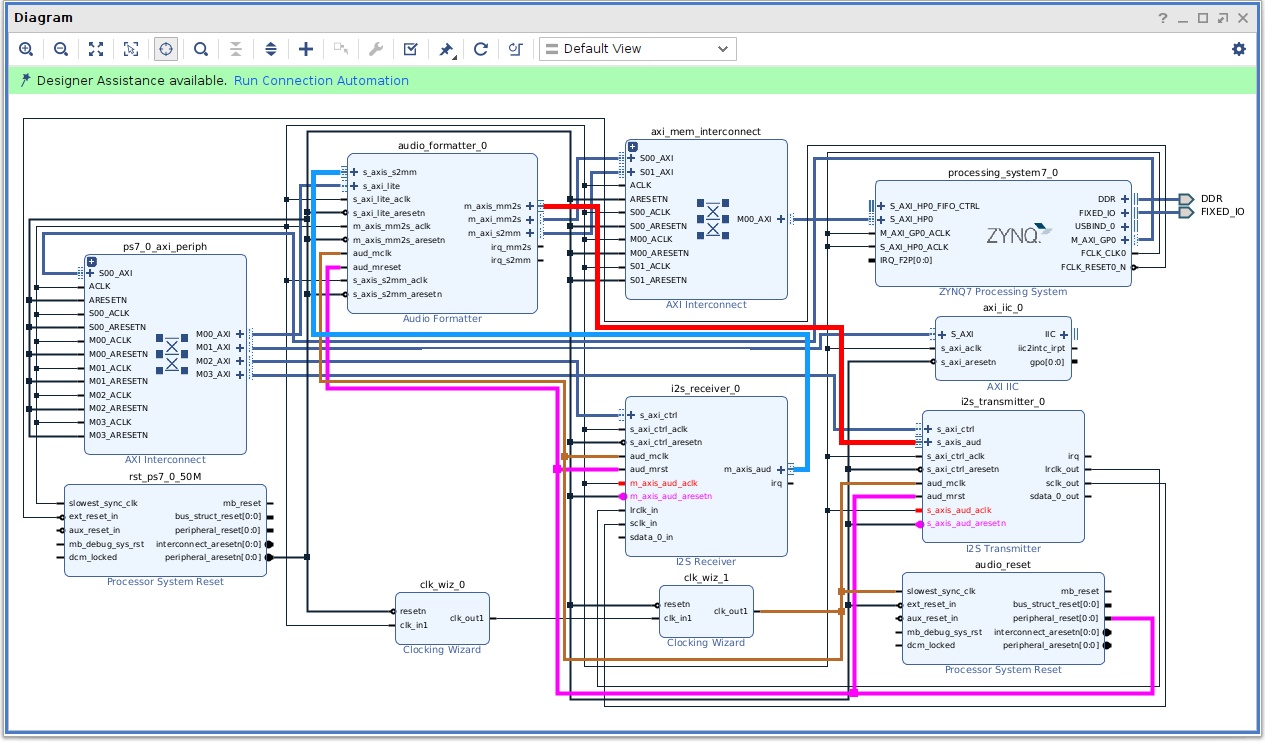Click the IRQ_F2P[0:0] pin label

click(907, 260)
